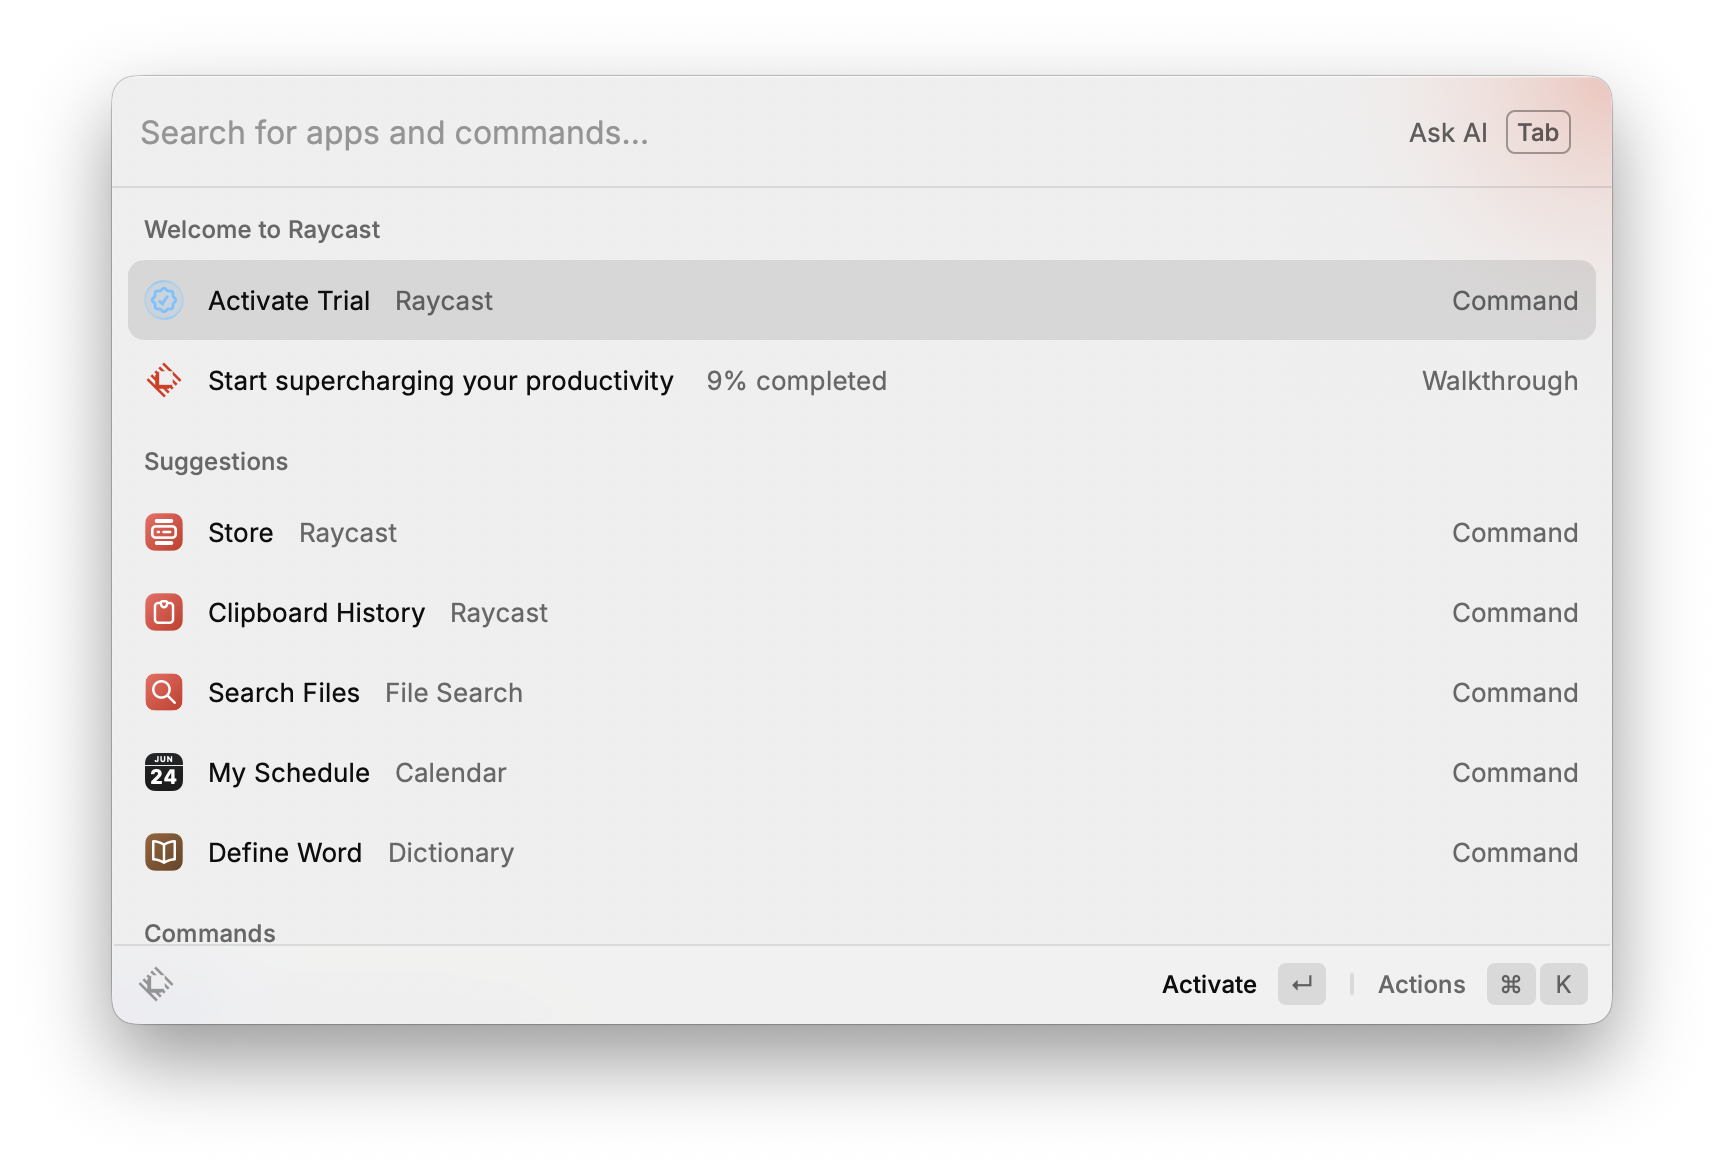This screenshot has width=1724, height=1172.
Task: Click the Commands section header
Action: (210, 932)
